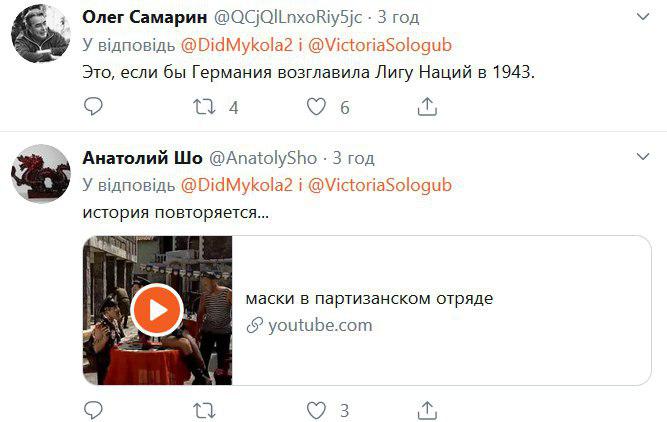Reply to Анатолий Шо's tweet
This screenshot has width=667, height=422.
(x=93, y=410)
